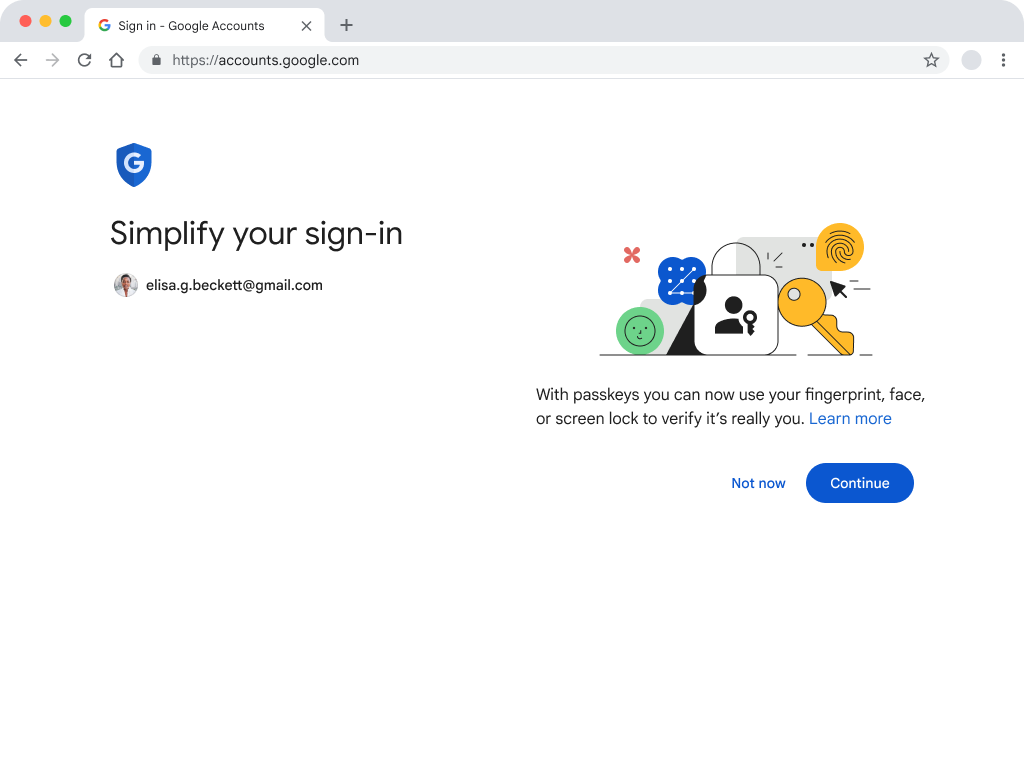
Task: Open a new browser tab
Action: click(x=346, y=25)
